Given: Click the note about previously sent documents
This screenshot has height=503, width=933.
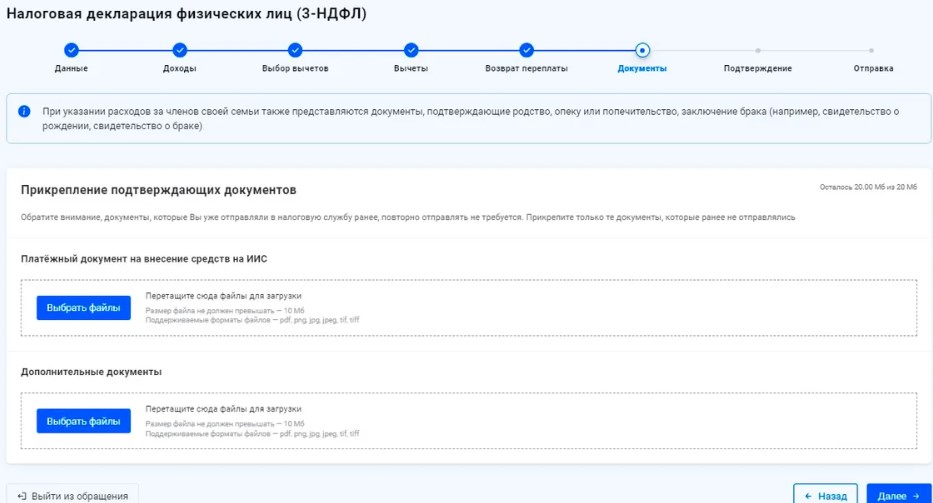Looking at the screenshot, I should pyautogui.click(x=408, y=217).
